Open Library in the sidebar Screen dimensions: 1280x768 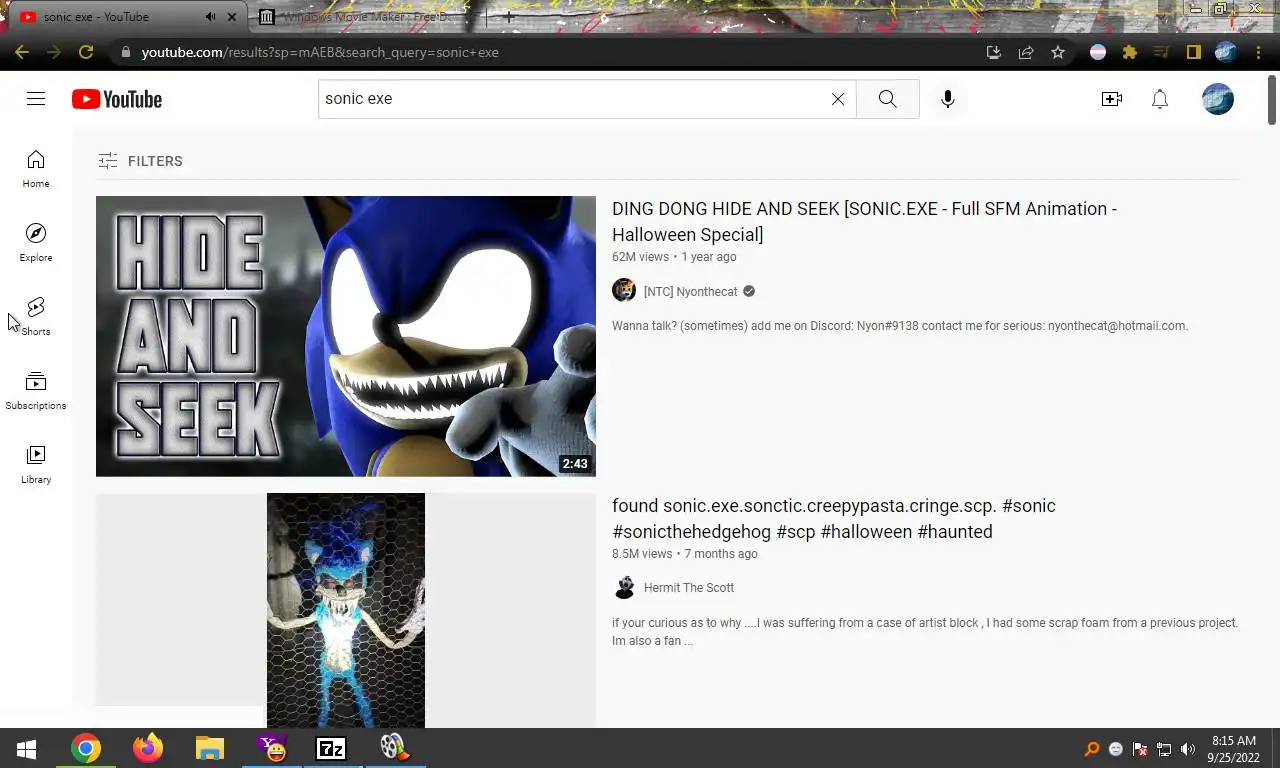36,465
